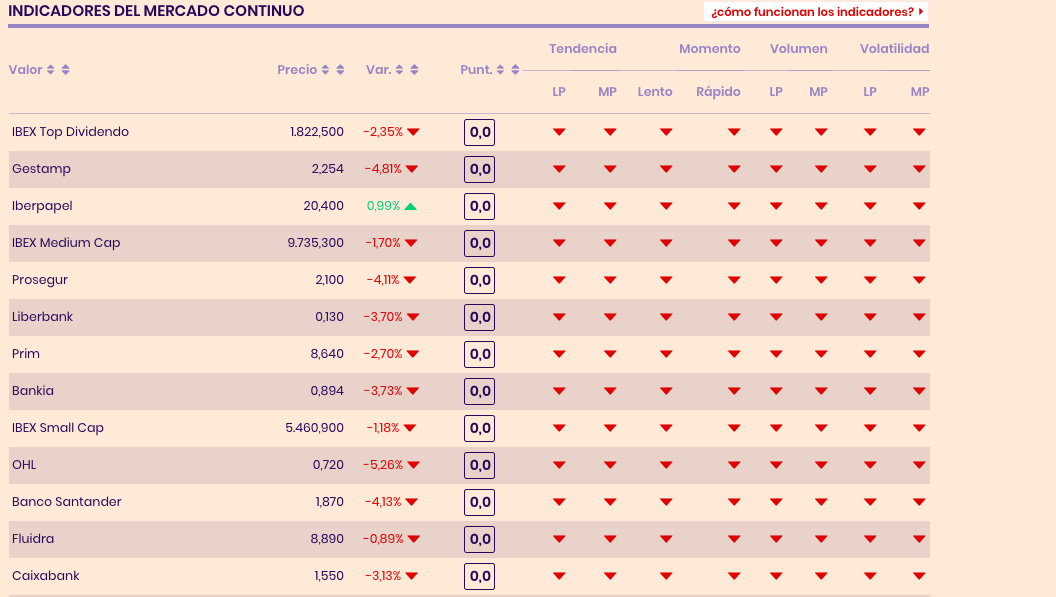Click Tendencia LP arrow for IBEX Small Cap
Screen dimensions: 1056x597
click(559, 428)
